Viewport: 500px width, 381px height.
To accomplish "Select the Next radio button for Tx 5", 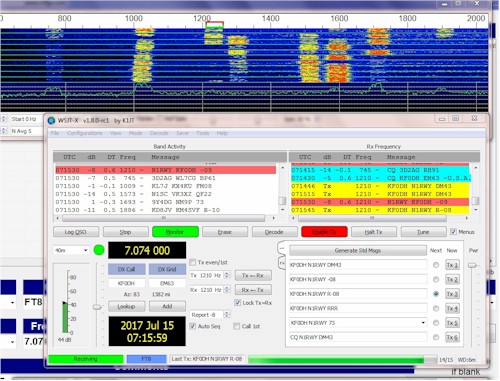I will [436, 323].
